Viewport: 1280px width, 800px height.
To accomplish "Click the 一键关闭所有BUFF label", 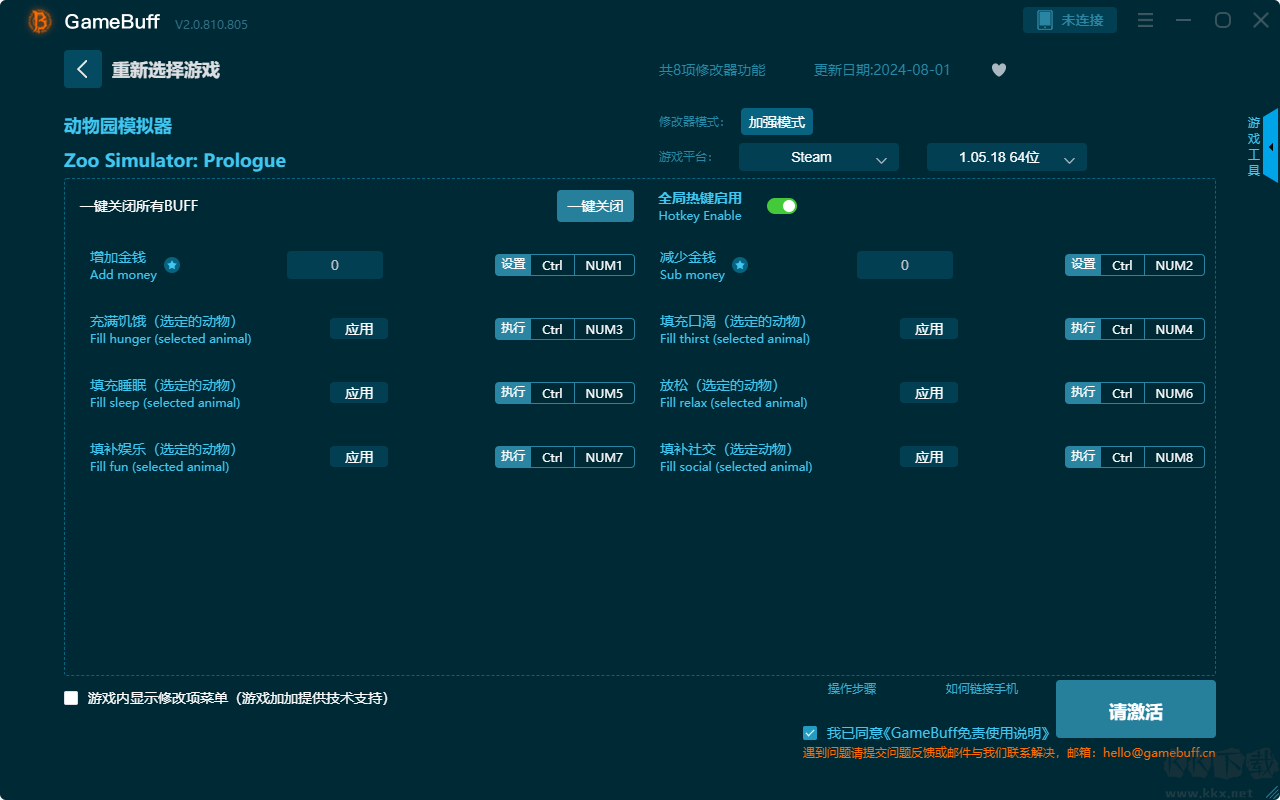I will [139, 206].
